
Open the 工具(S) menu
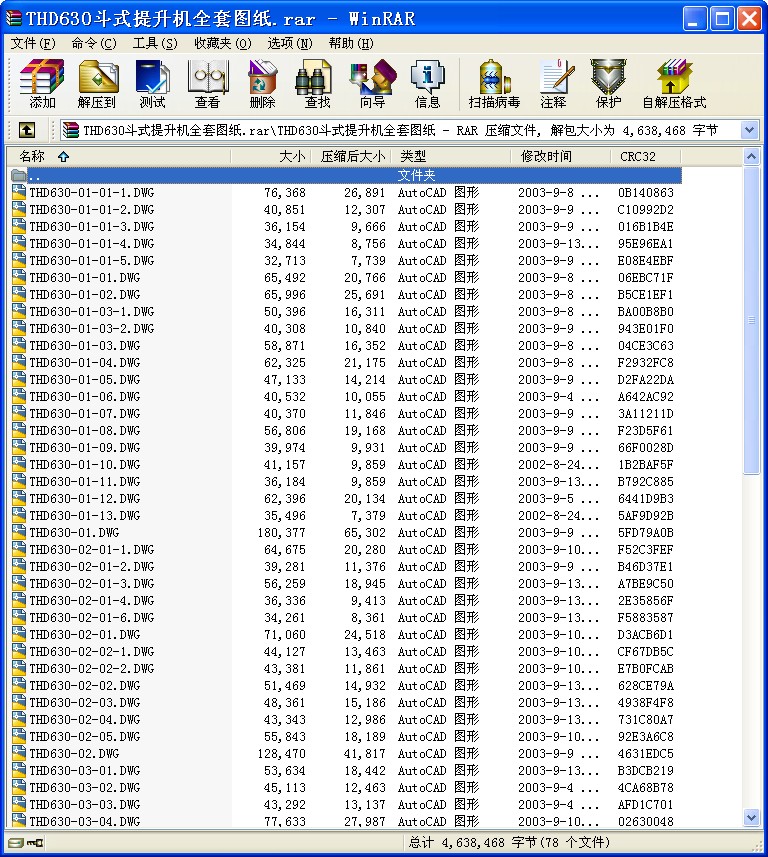(155, 43)
